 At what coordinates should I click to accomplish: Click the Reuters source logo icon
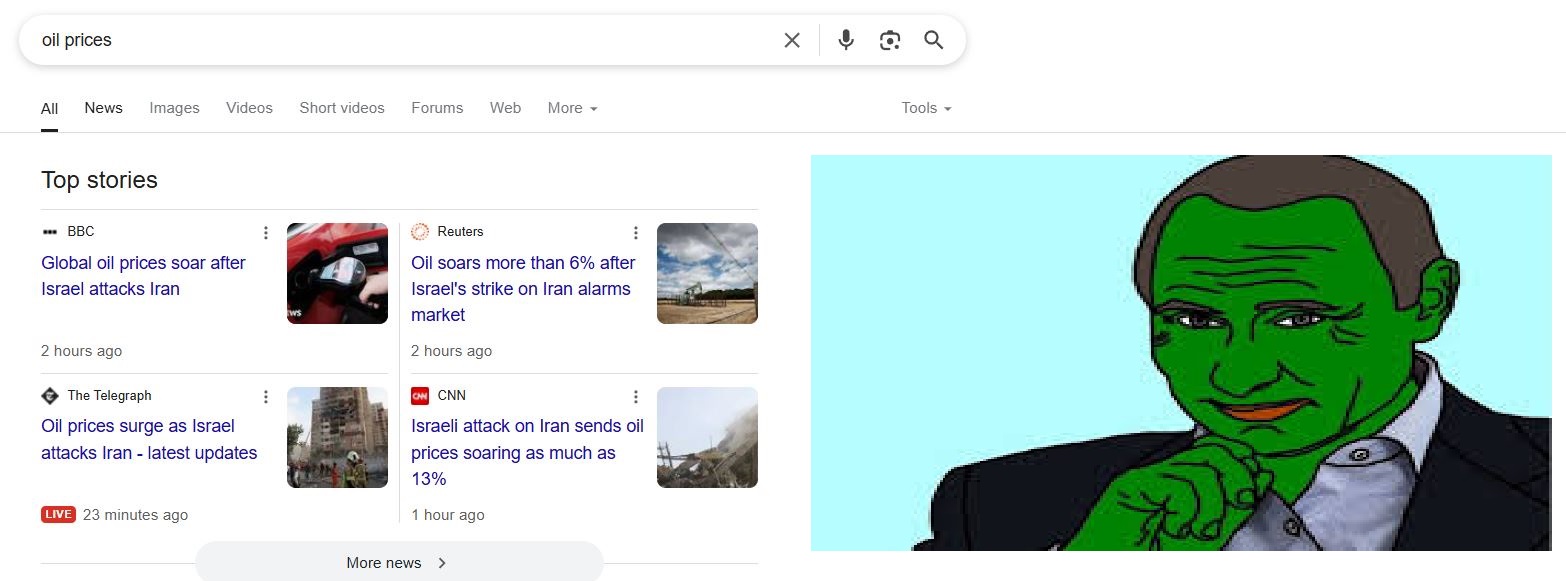click(x=420, y=232)
